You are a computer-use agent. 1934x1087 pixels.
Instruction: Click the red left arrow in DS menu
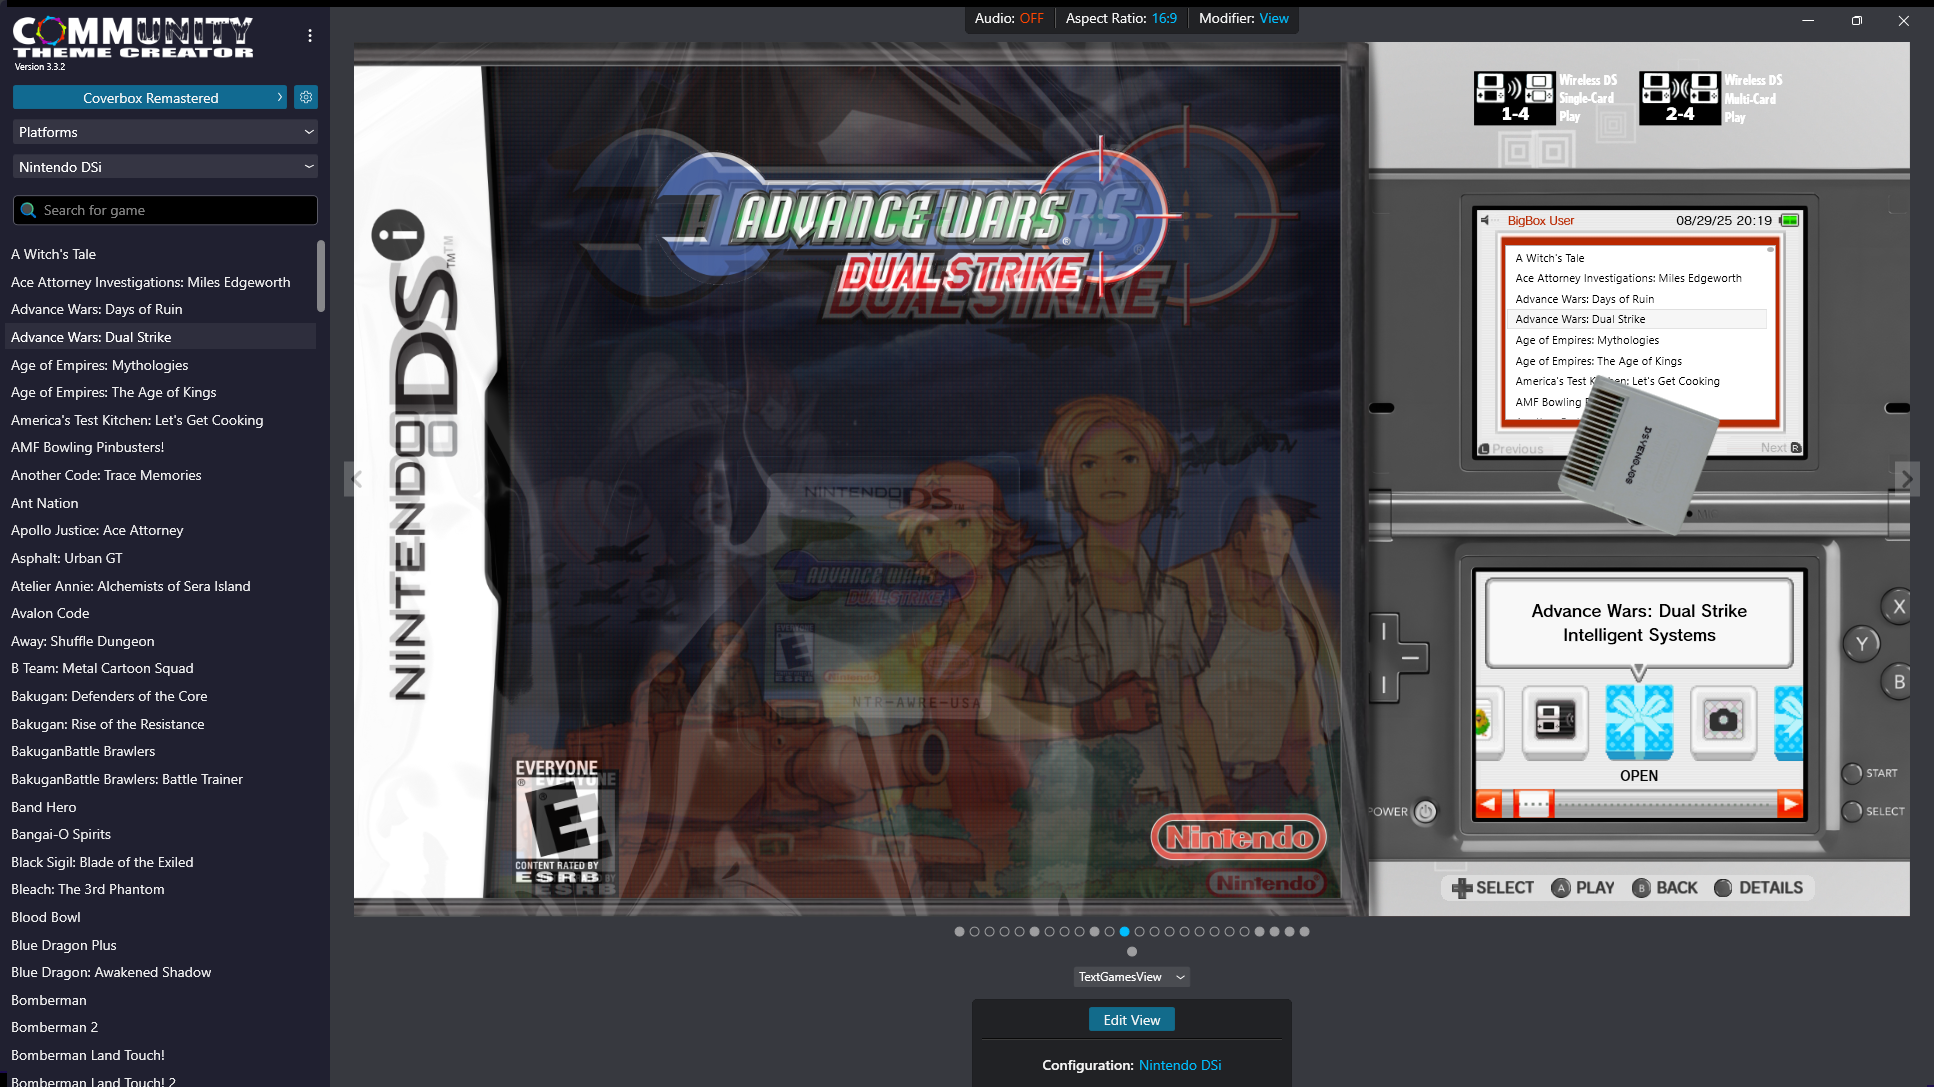tap(1488, 804)
